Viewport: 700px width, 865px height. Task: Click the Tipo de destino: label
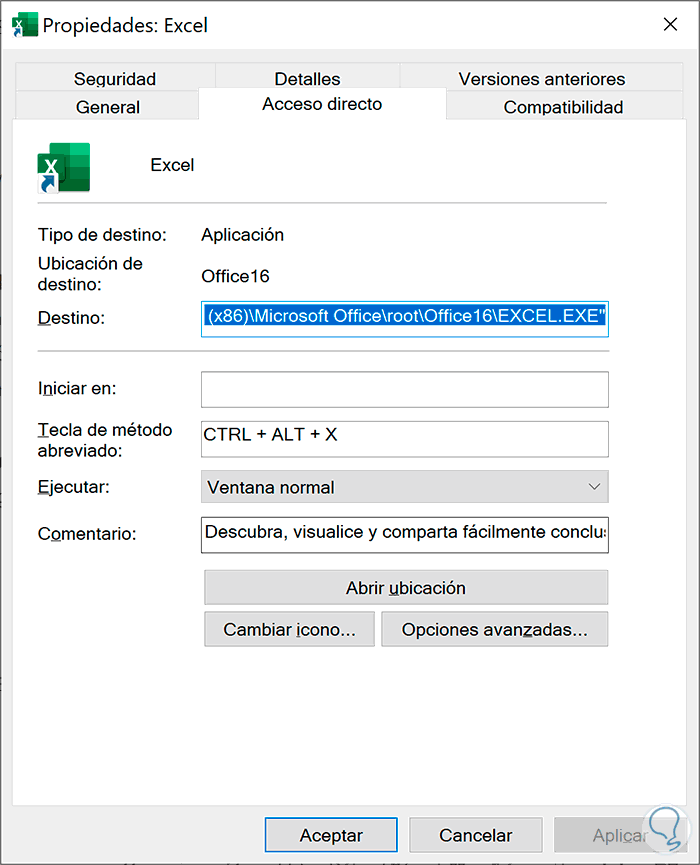click(102, 235)
